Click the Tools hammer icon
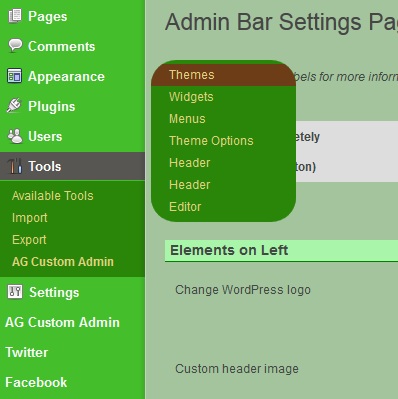Viewport: 398px width, 399px height. [x=15, y=166]
